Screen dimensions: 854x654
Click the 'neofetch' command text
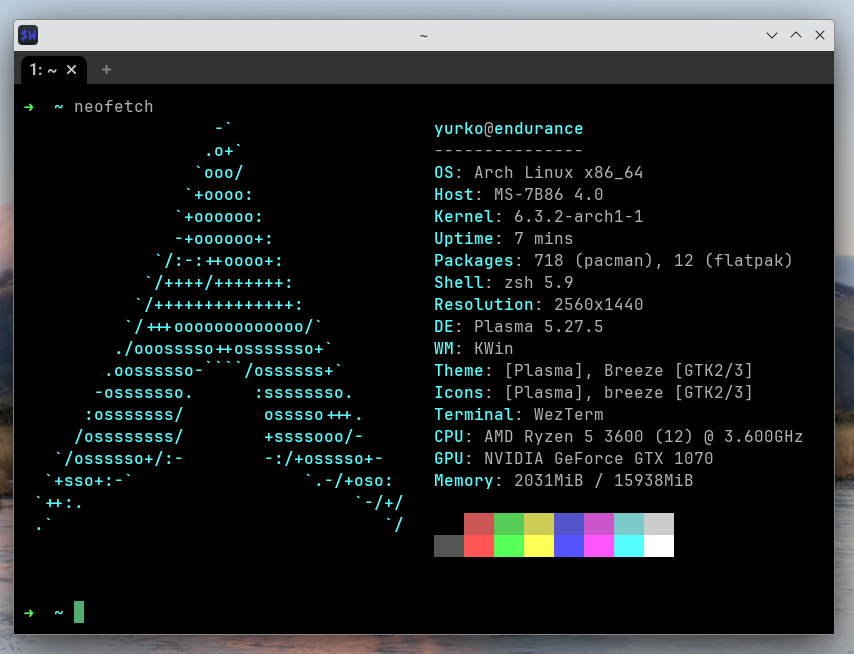[x=114, y=107]
